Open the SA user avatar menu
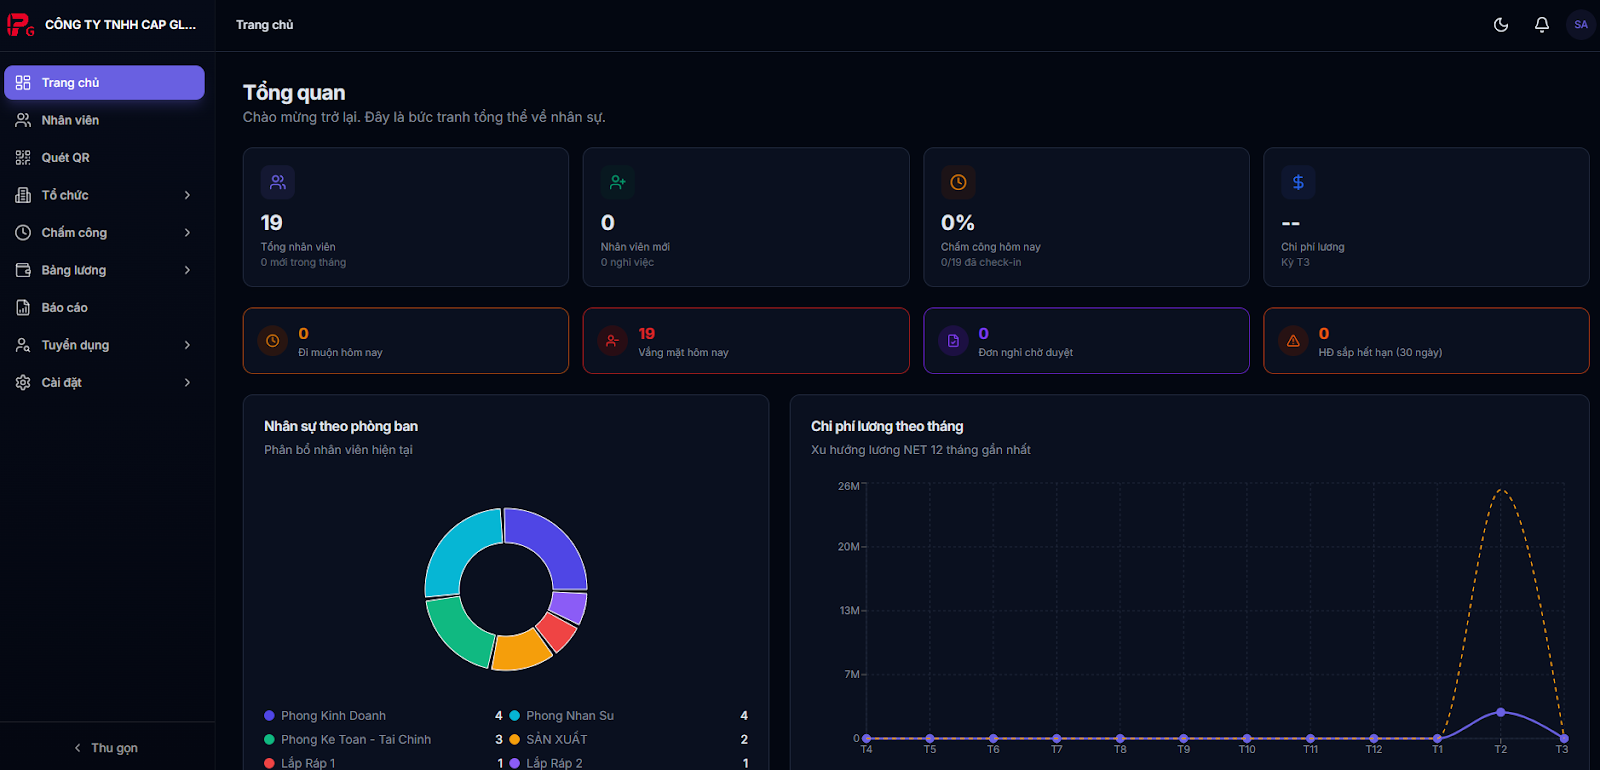The image size is (1600, 770). coord(1581,25)
